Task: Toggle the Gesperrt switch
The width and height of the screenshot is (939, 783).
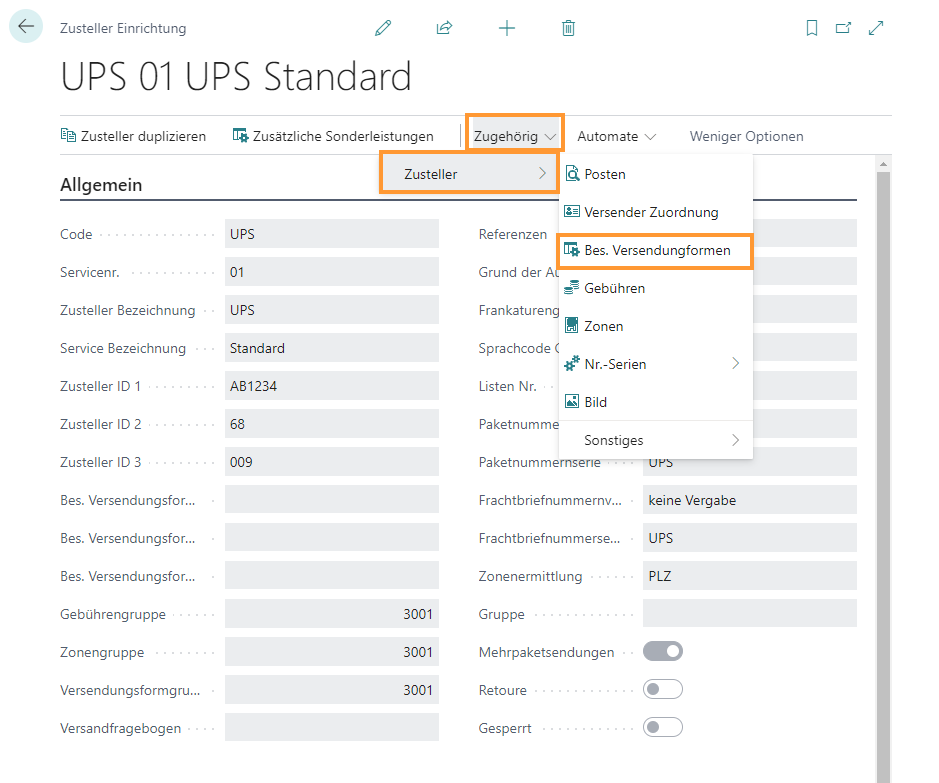Action: (x=663, y=727)
